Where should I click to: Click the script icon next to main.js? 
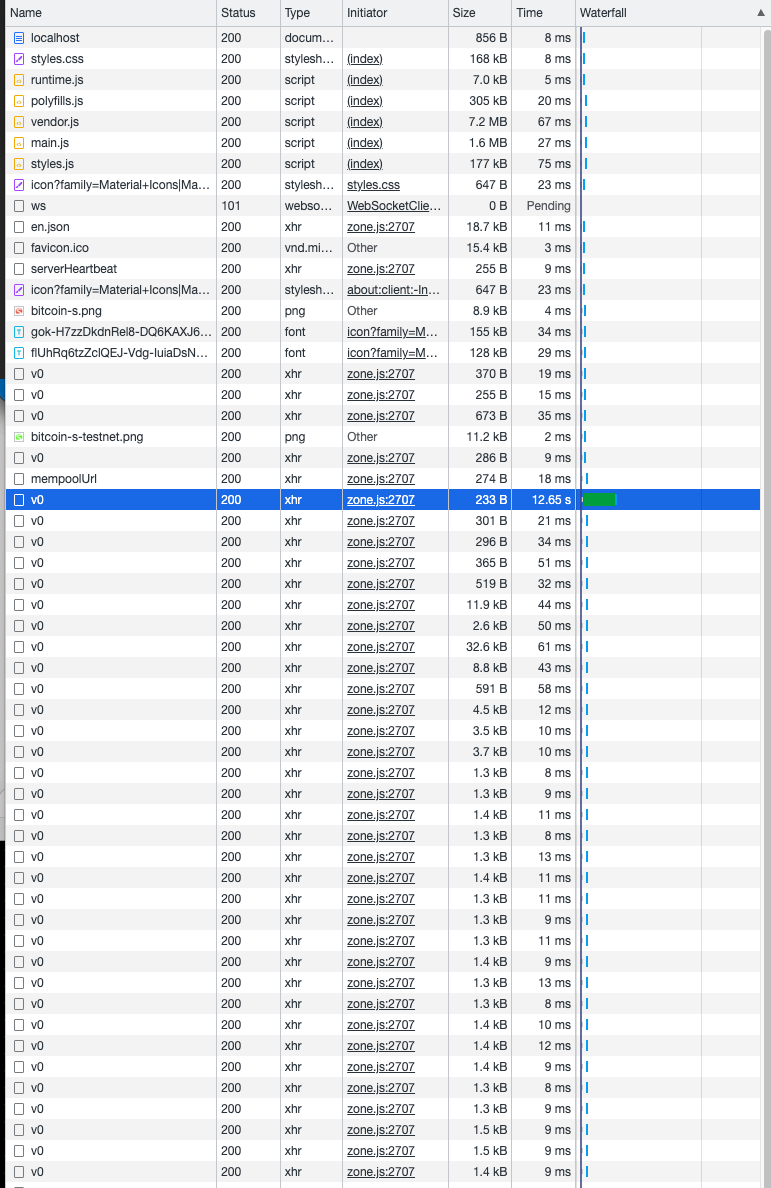[x=20, y=142]
